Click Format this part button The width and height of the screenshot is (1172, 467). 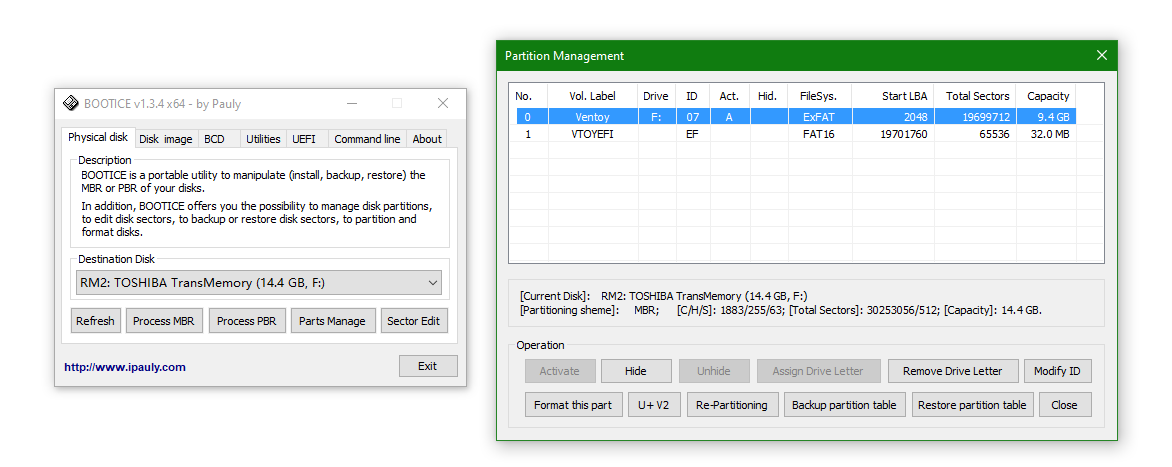click(573, 404)
